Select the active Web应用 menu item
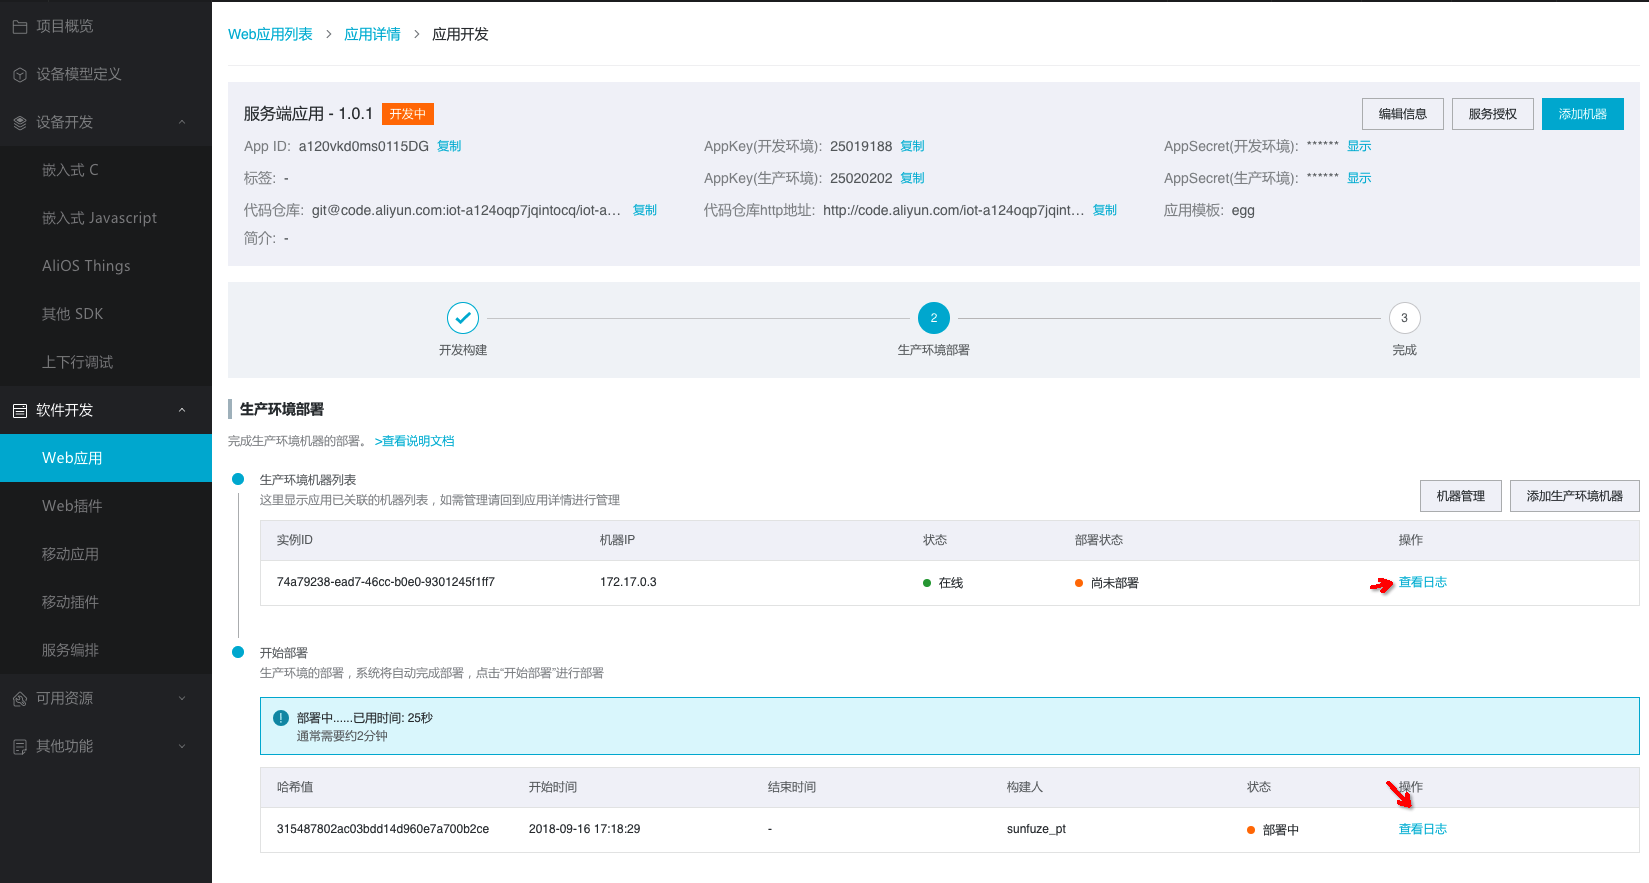 (x=106, y=458)
